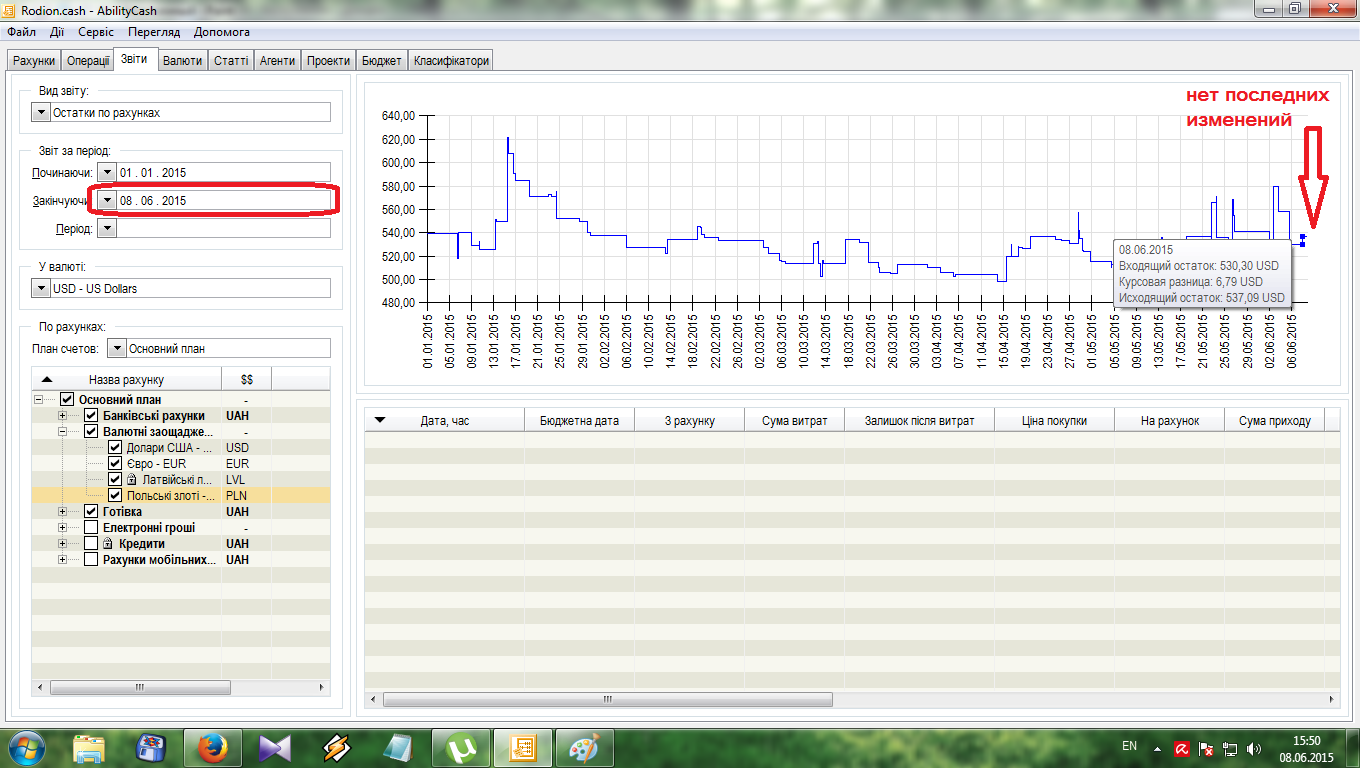
Task: Check the Електронні гроші checkbox
Action: pyautogui.click(x=91, y=528)
